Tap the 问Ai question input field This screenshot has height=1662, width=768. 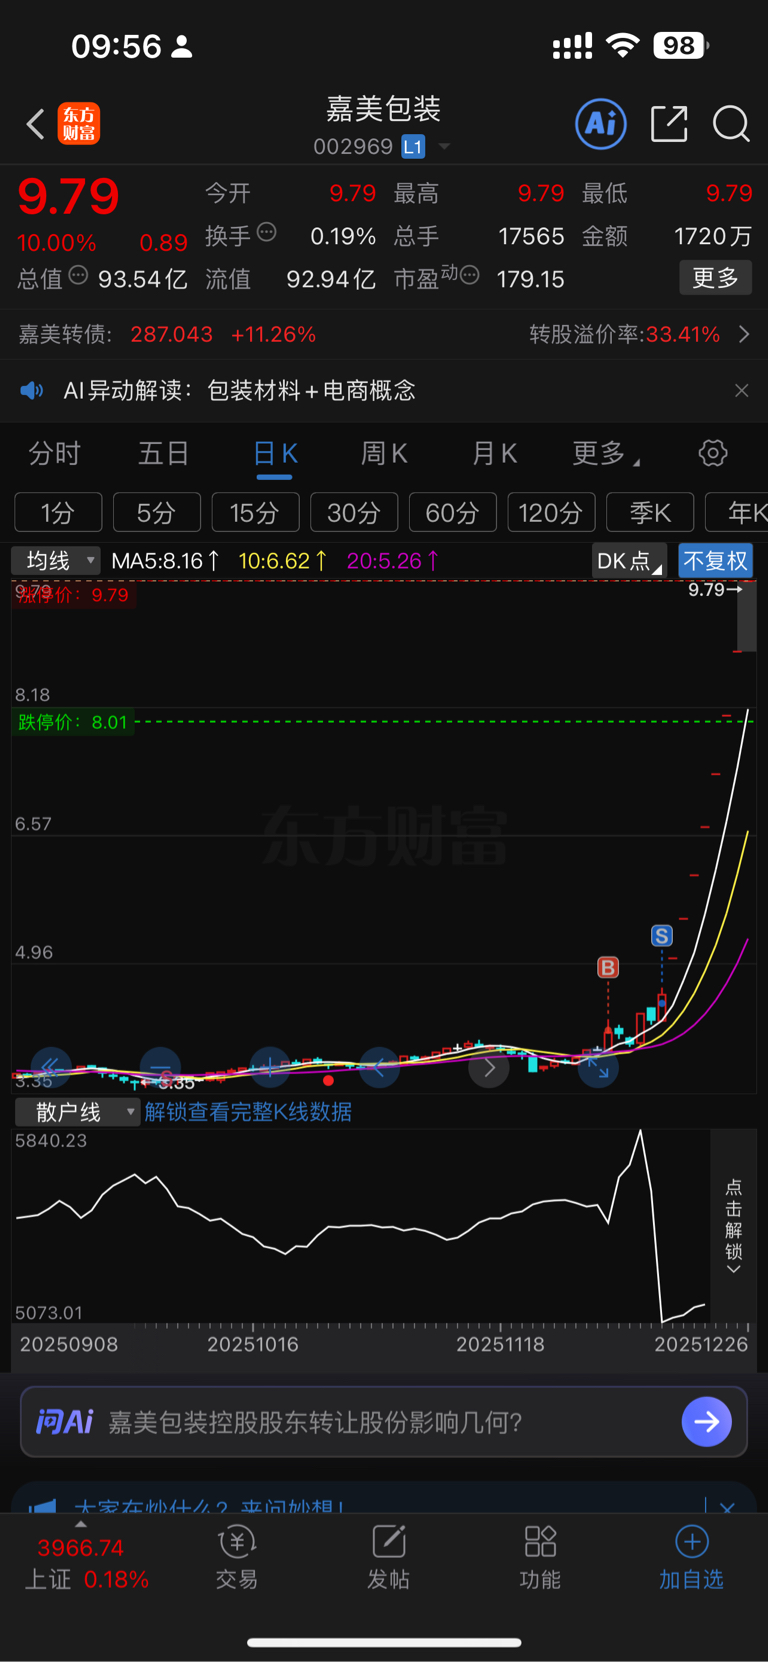(384, 1422)
